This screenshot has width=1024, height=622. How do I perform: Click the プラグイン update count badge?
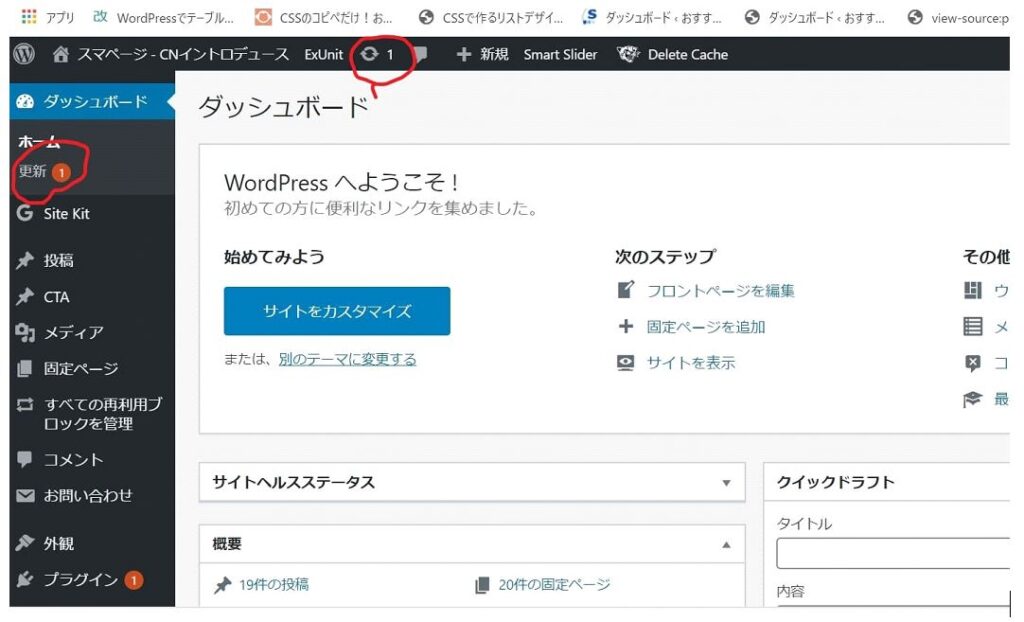[134, 580]
